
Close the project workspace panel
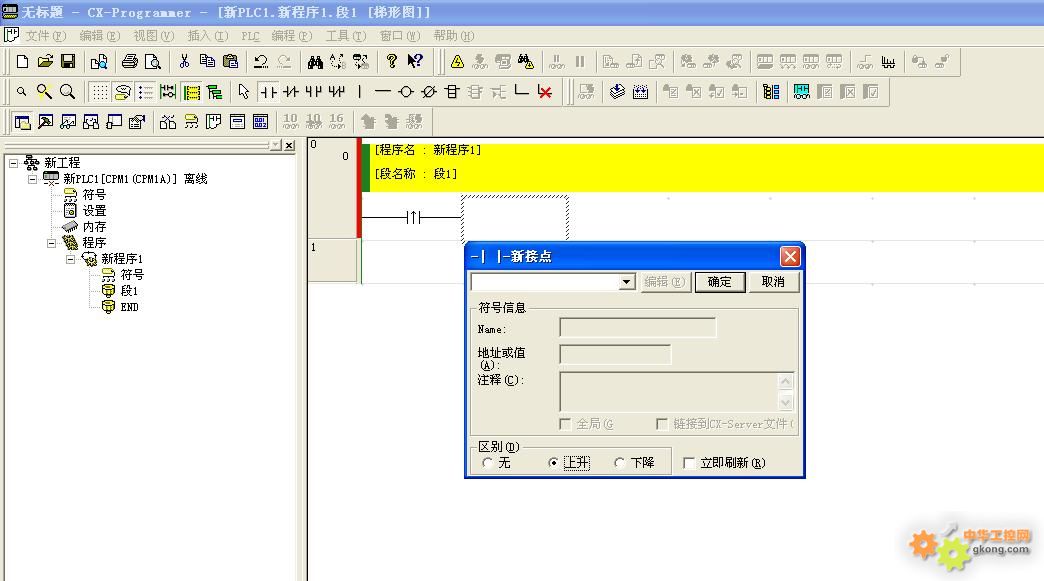pyautogui.click(x=289, y=145)
